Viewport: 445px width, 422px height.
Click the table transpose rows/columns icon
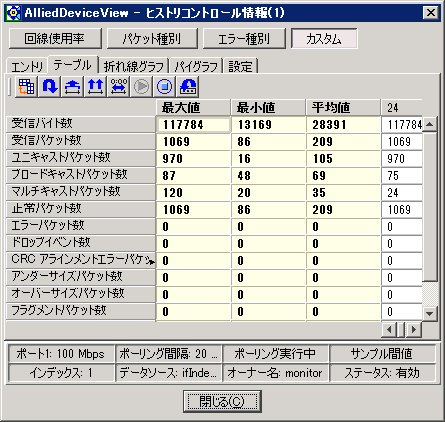point(26,87)
